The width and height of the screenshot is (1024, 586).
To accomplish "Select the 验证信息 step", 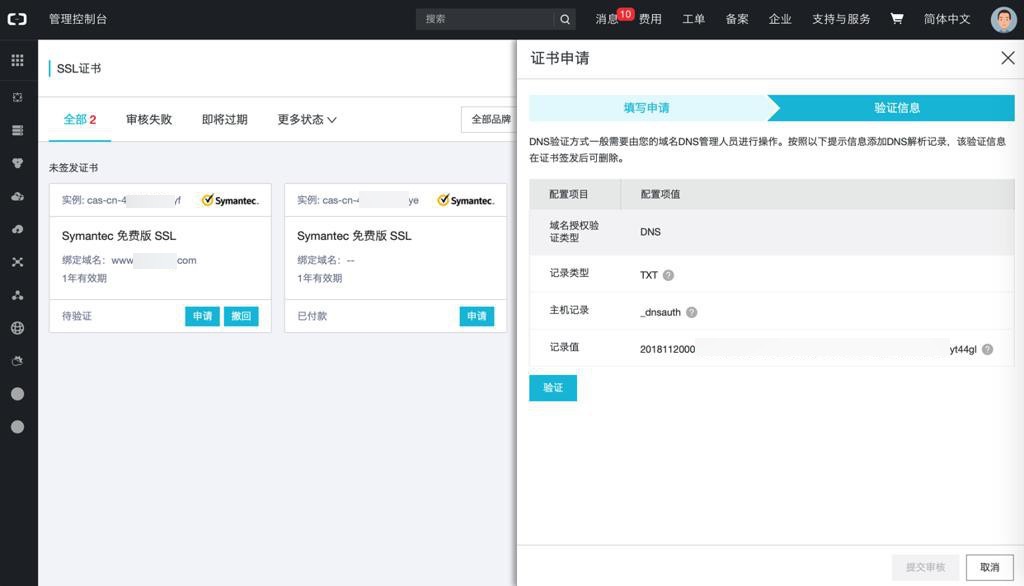I will (897, 108).
